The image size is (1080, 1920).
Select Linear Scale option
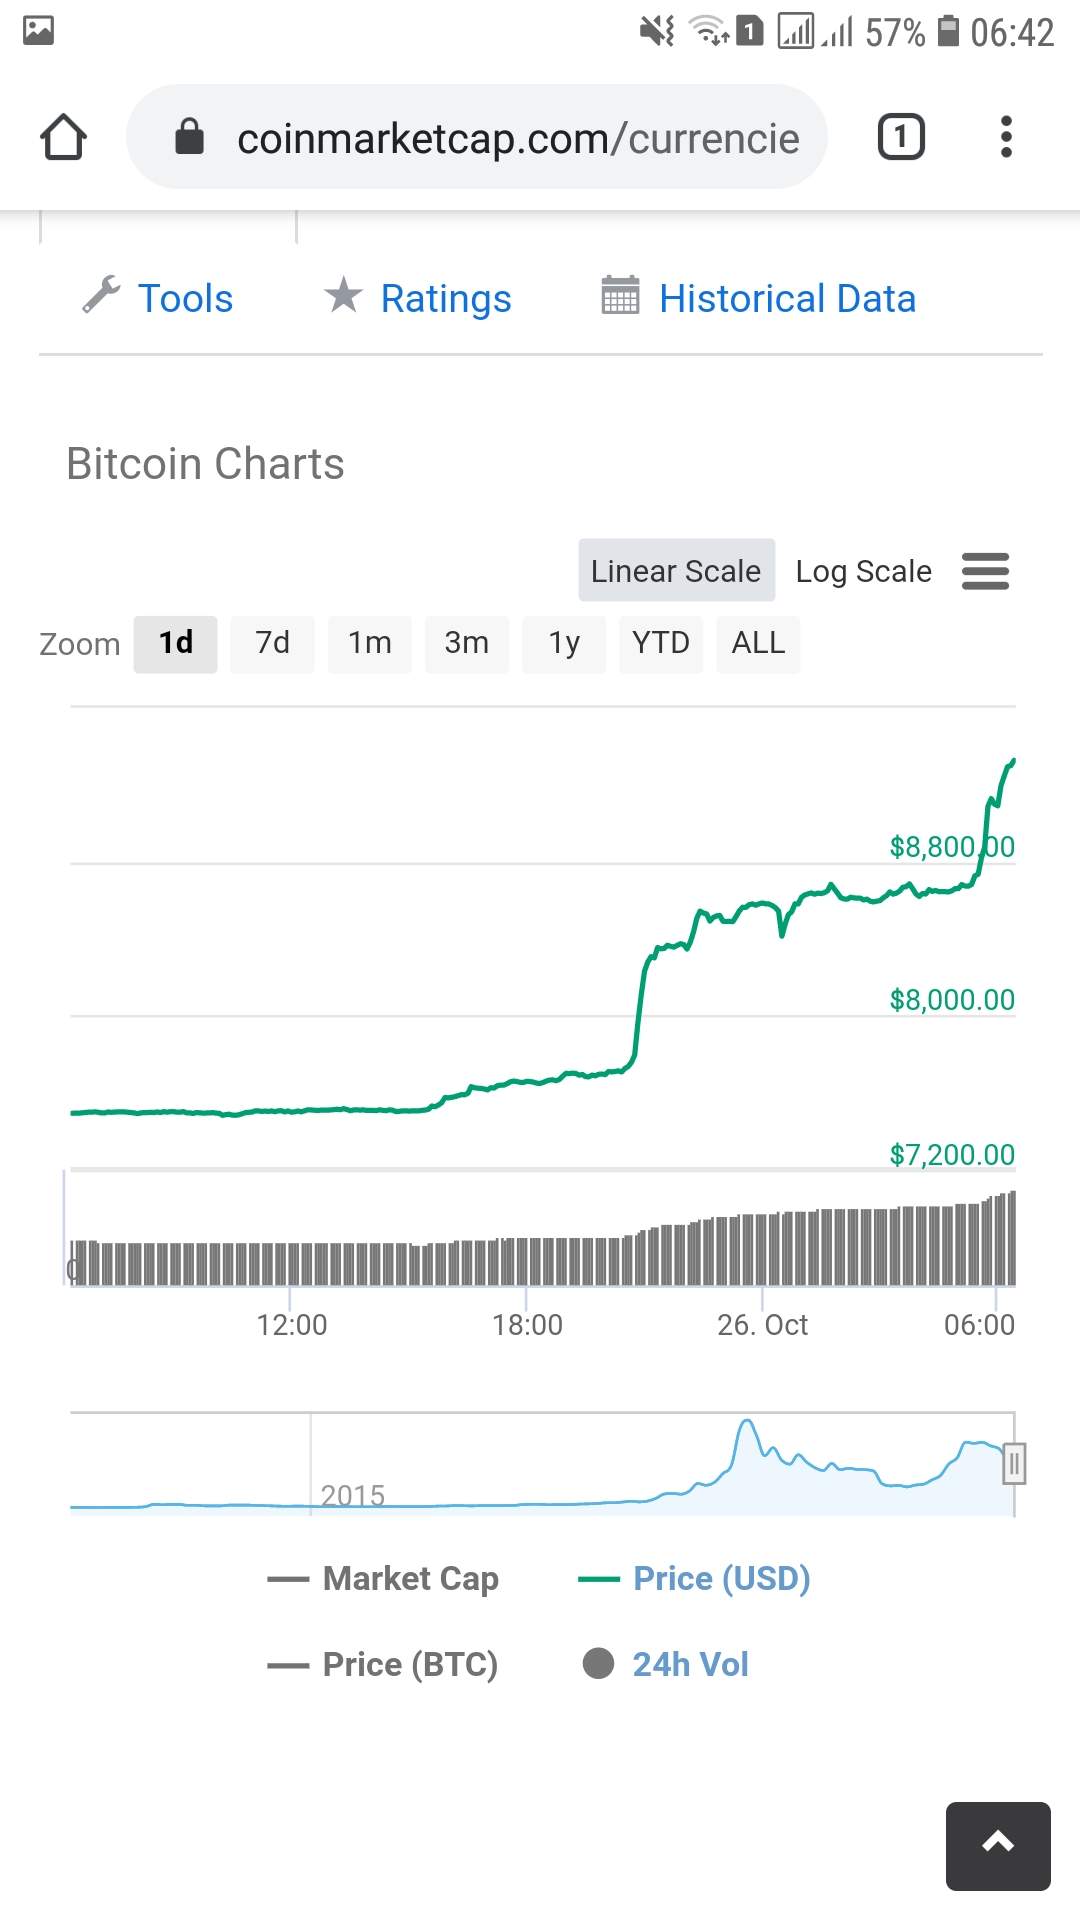pos(676,571)
